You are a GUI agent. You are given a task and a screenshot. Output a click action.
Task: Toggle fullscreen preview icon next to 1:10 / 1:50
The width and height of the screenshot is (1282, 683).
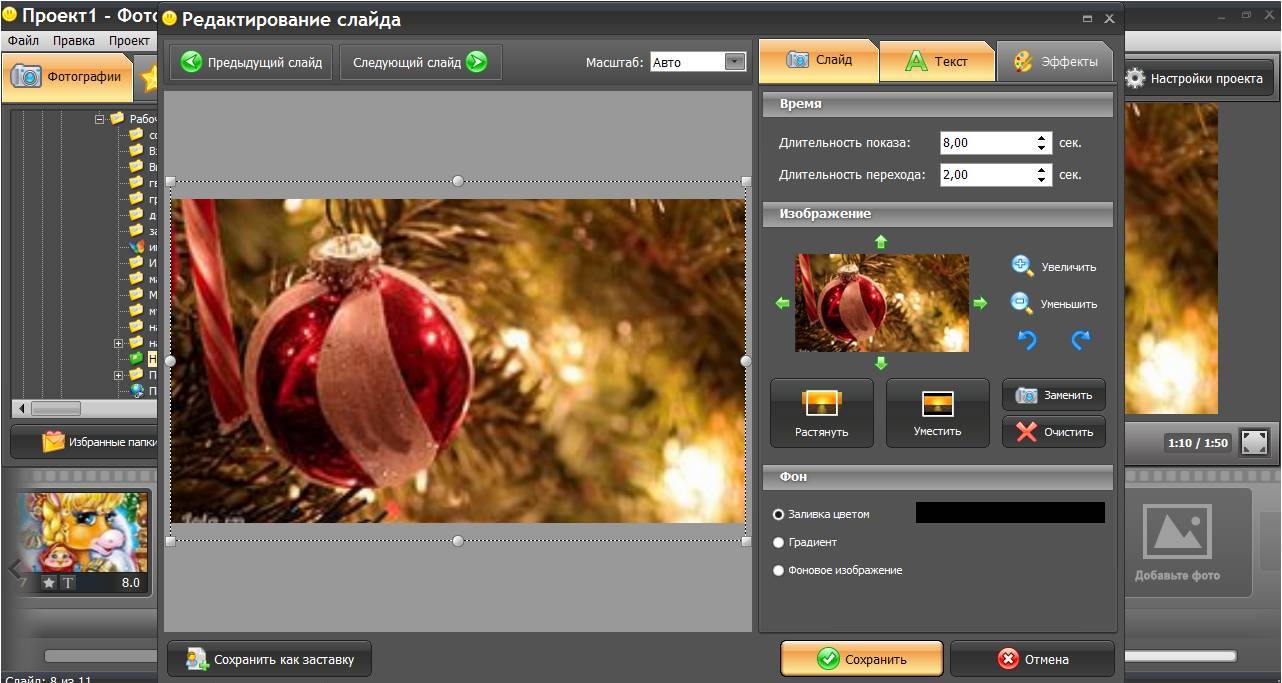click(x=1254, y=442)
